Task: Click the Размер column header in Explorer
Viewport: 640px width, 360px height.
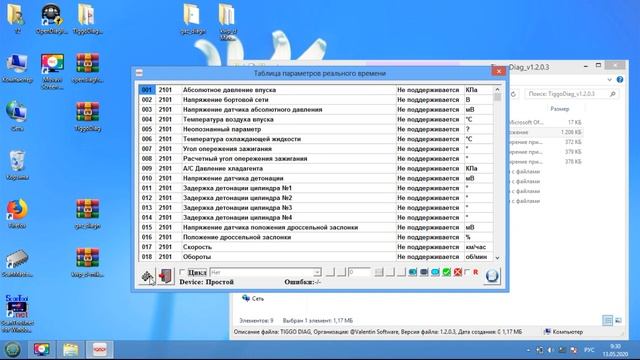Action: 559,109
